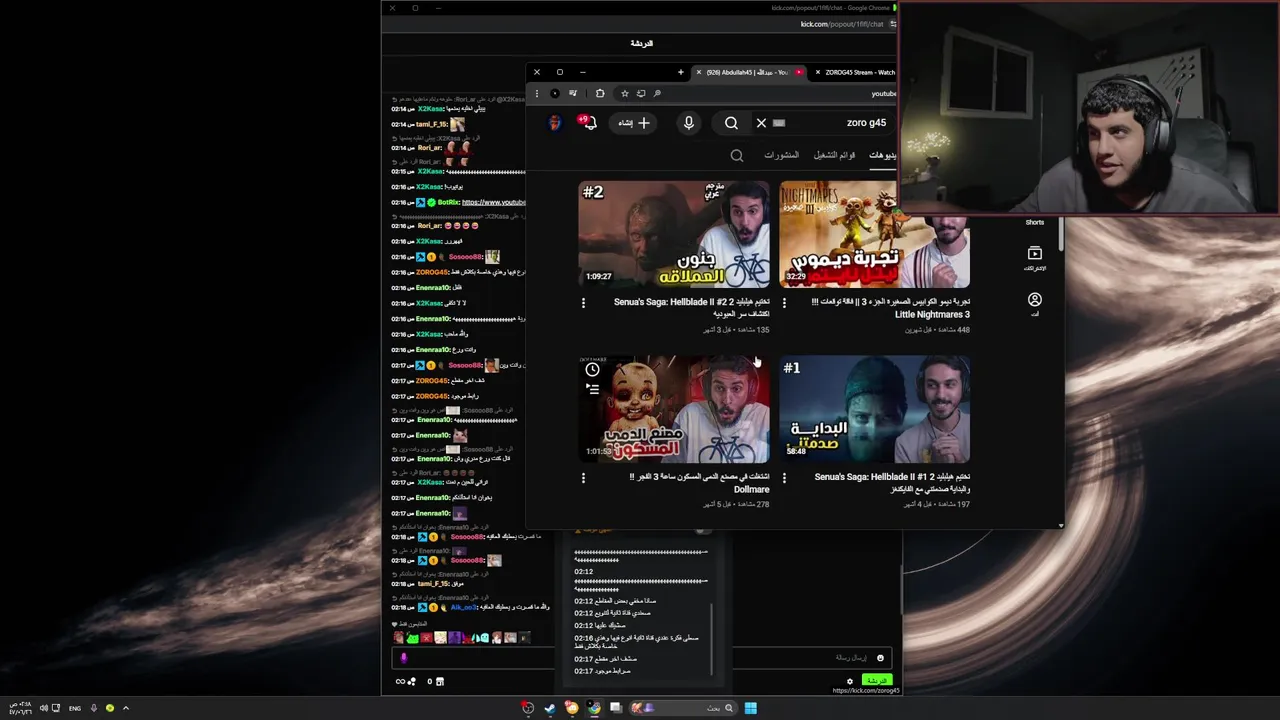Image resolution: width=1280 pixels, height=720 pixels.
Task: Open Kick chat settings gear
Action: [x=850, y=681]
